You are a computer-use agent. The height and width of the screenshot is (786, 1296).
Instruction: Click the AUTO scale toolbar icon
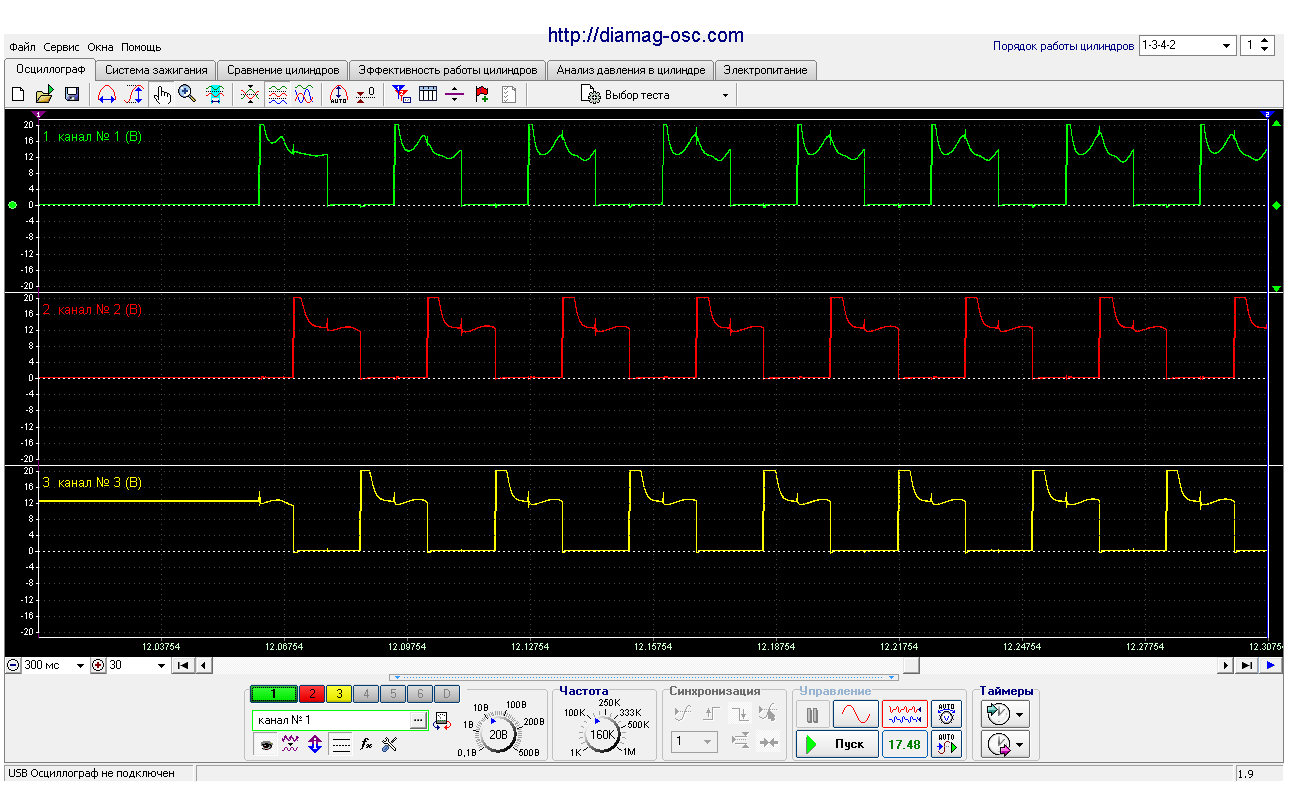point(339,95)
